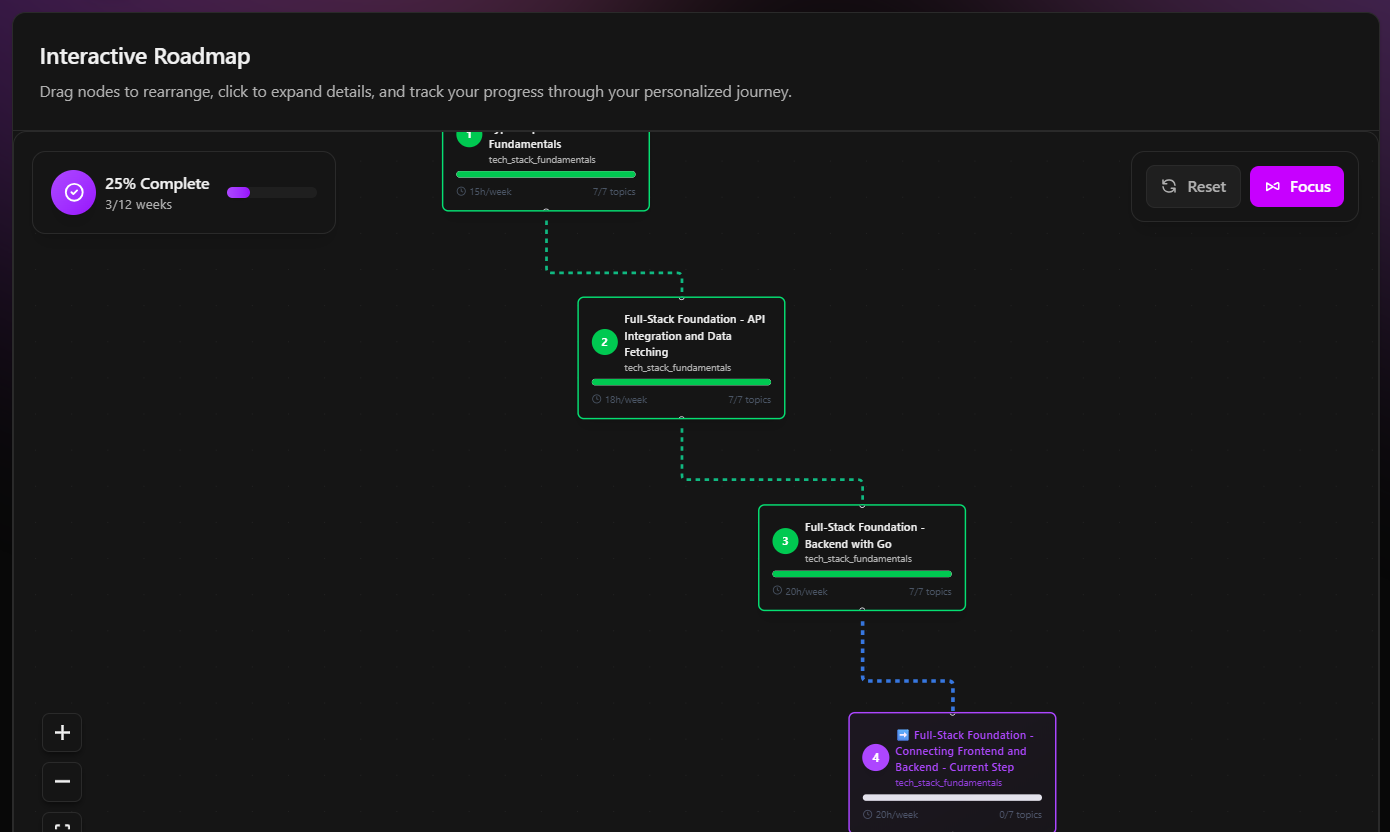Click the Interactive Roadmap heading
1390x832 pixels.
[145, 56]
